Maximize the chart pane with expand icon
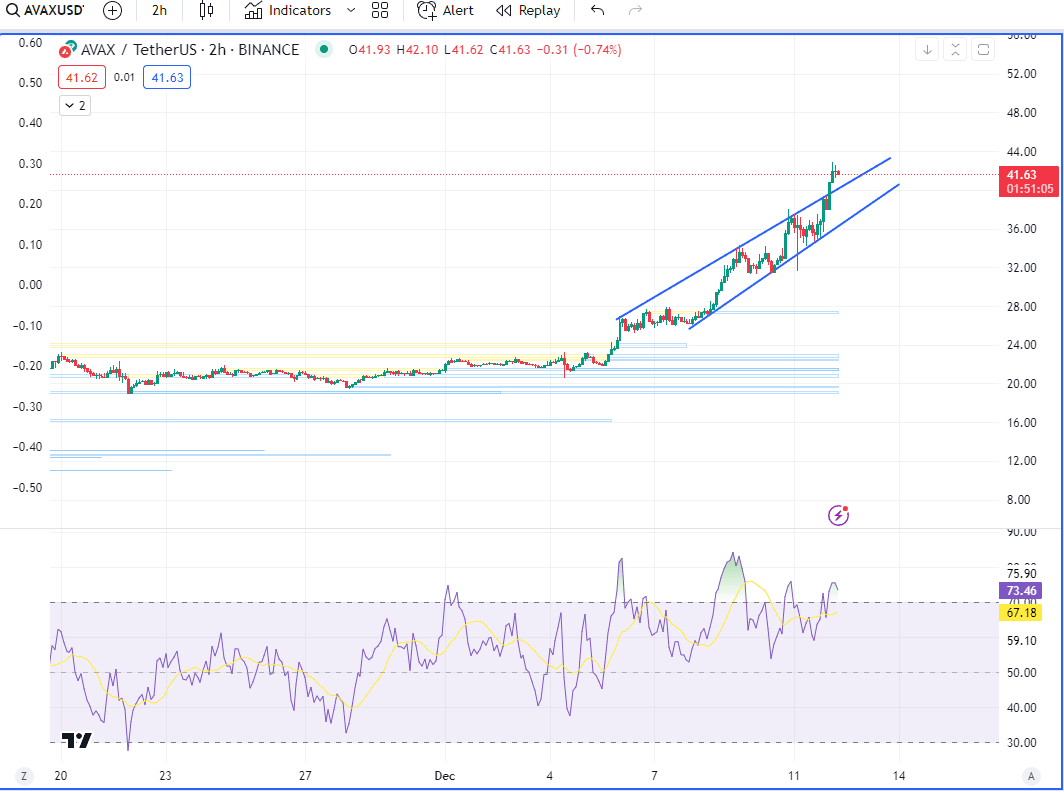 956,48
